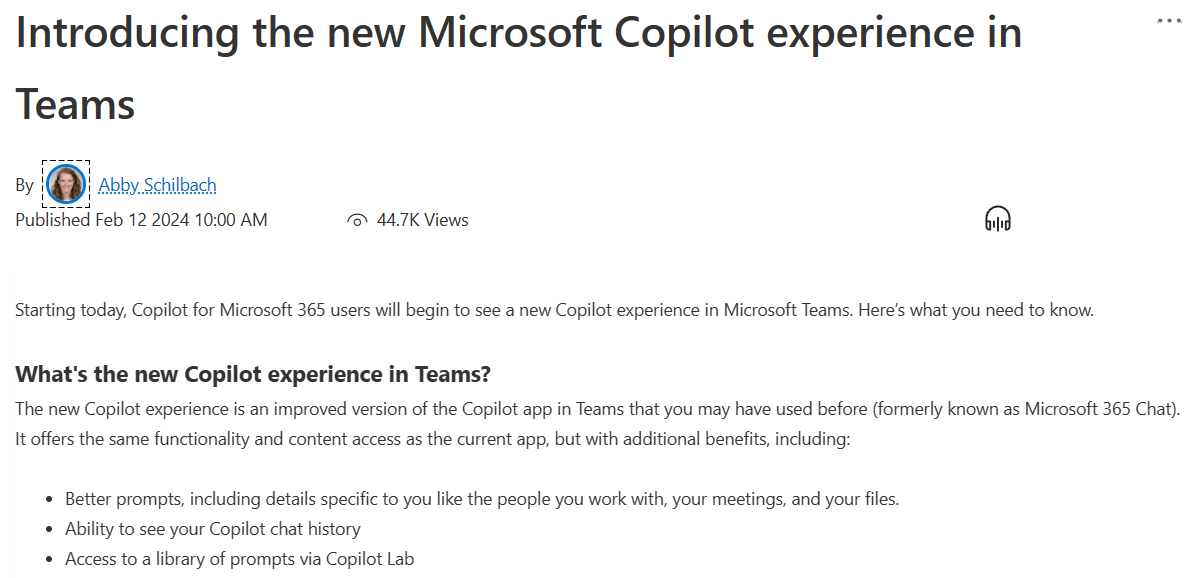Click the article title first line

click(518, 33)
